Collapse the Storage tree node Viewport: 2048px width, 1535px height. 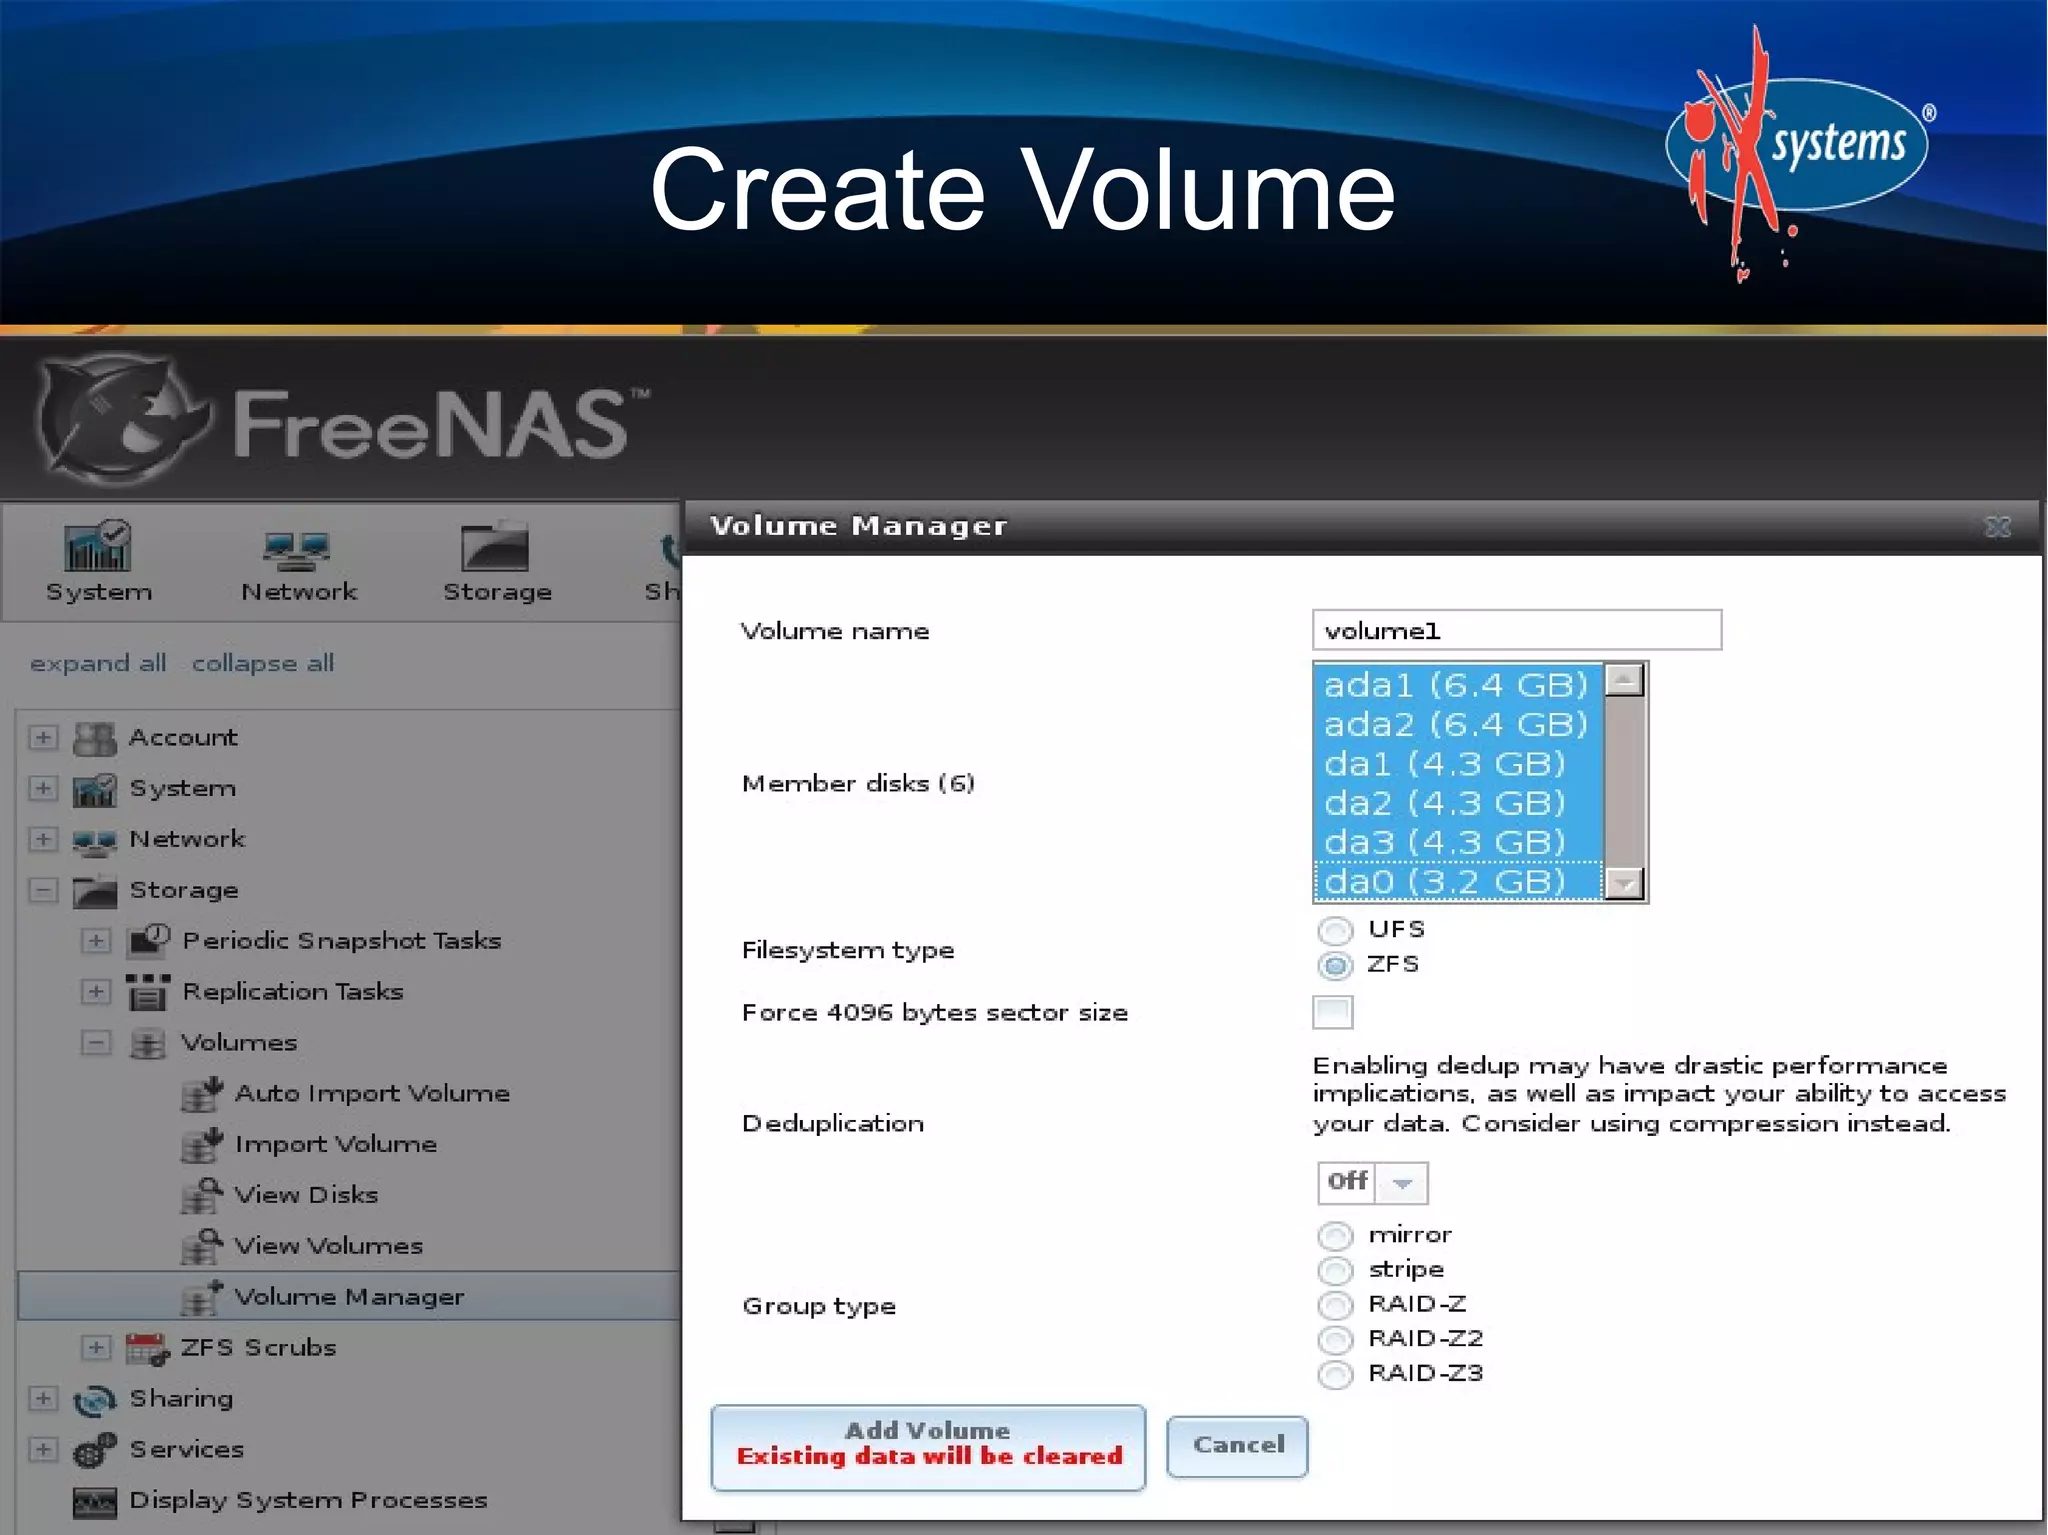coord(43,890)
